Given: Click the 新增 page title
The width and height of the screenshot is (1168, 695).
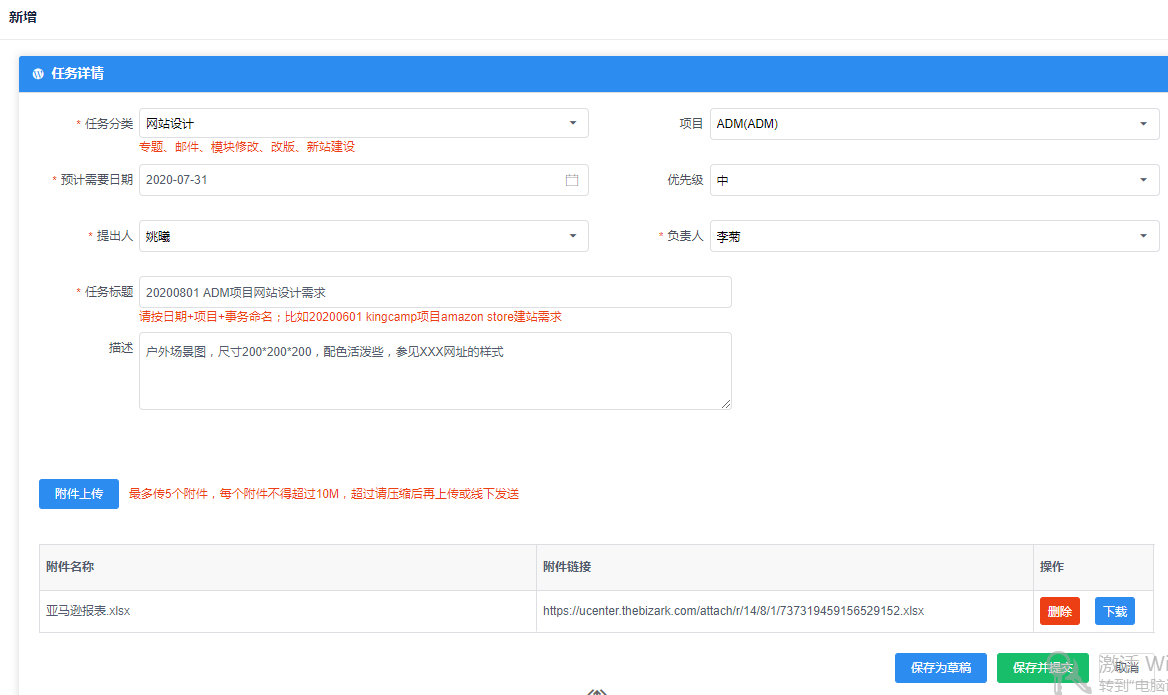Looking at the screenshot, I should tap(22, 17).
